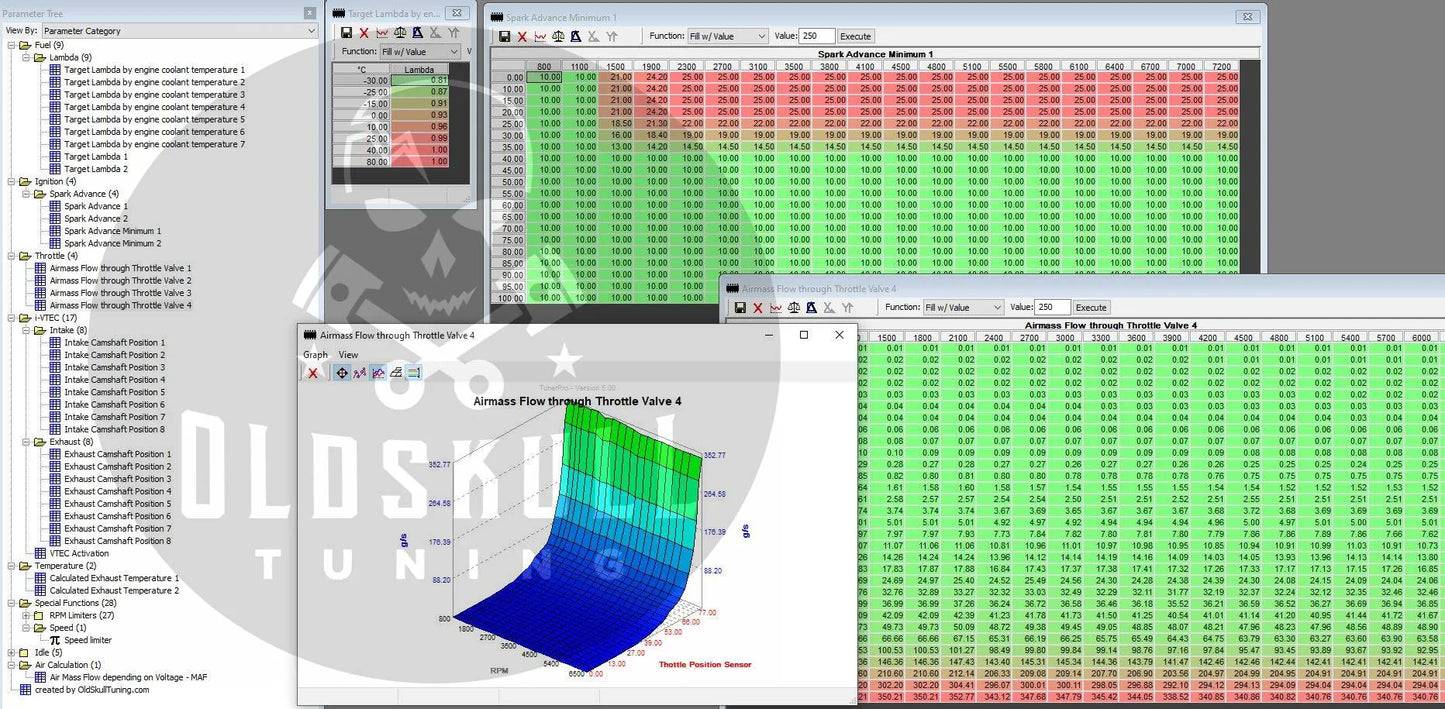Click the 0.81 lambda cell at -30.00 °C
Screen dimensions: 1445x709
click(419, 81)
